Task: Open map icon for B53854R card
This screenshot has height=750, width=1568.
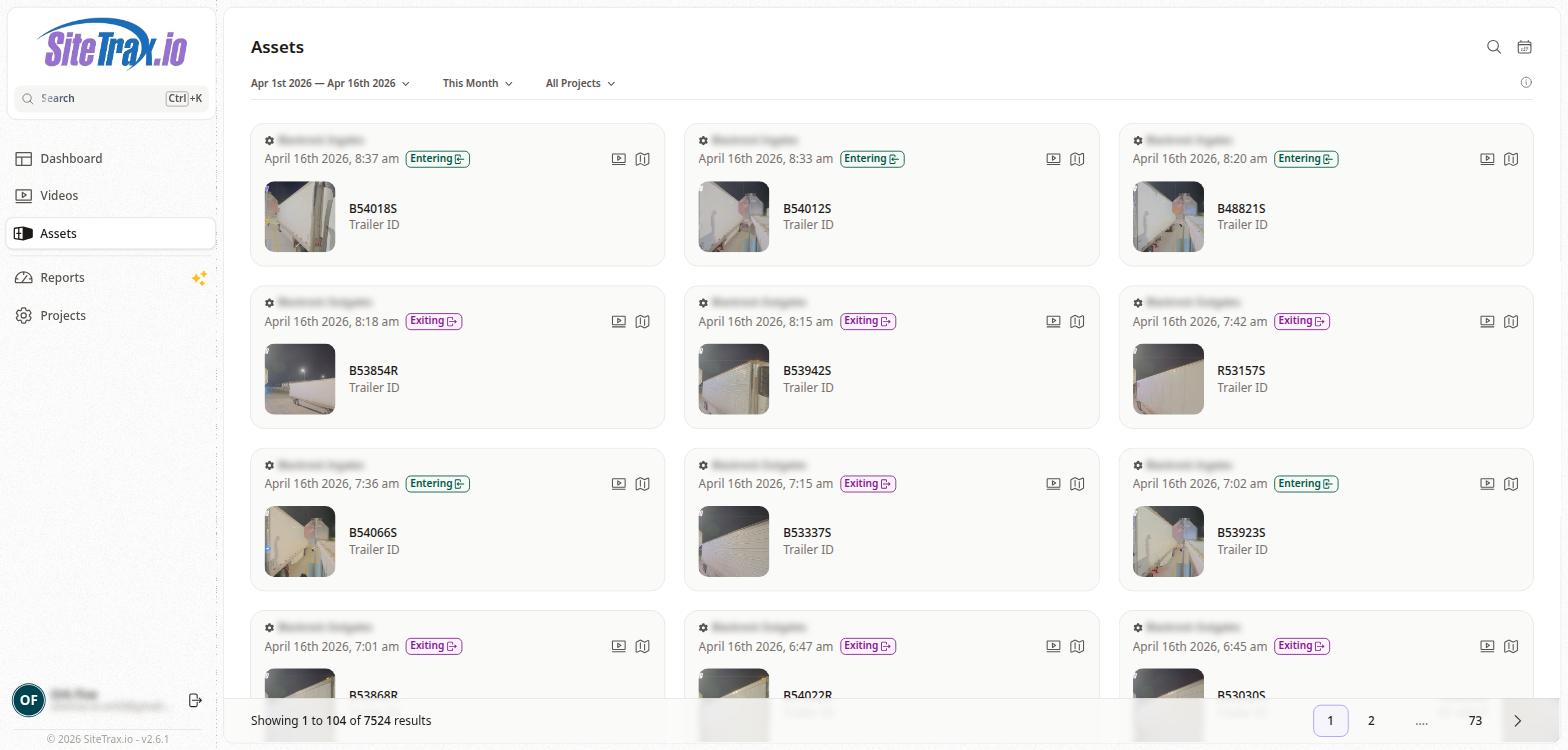Action: click(643, 321)
